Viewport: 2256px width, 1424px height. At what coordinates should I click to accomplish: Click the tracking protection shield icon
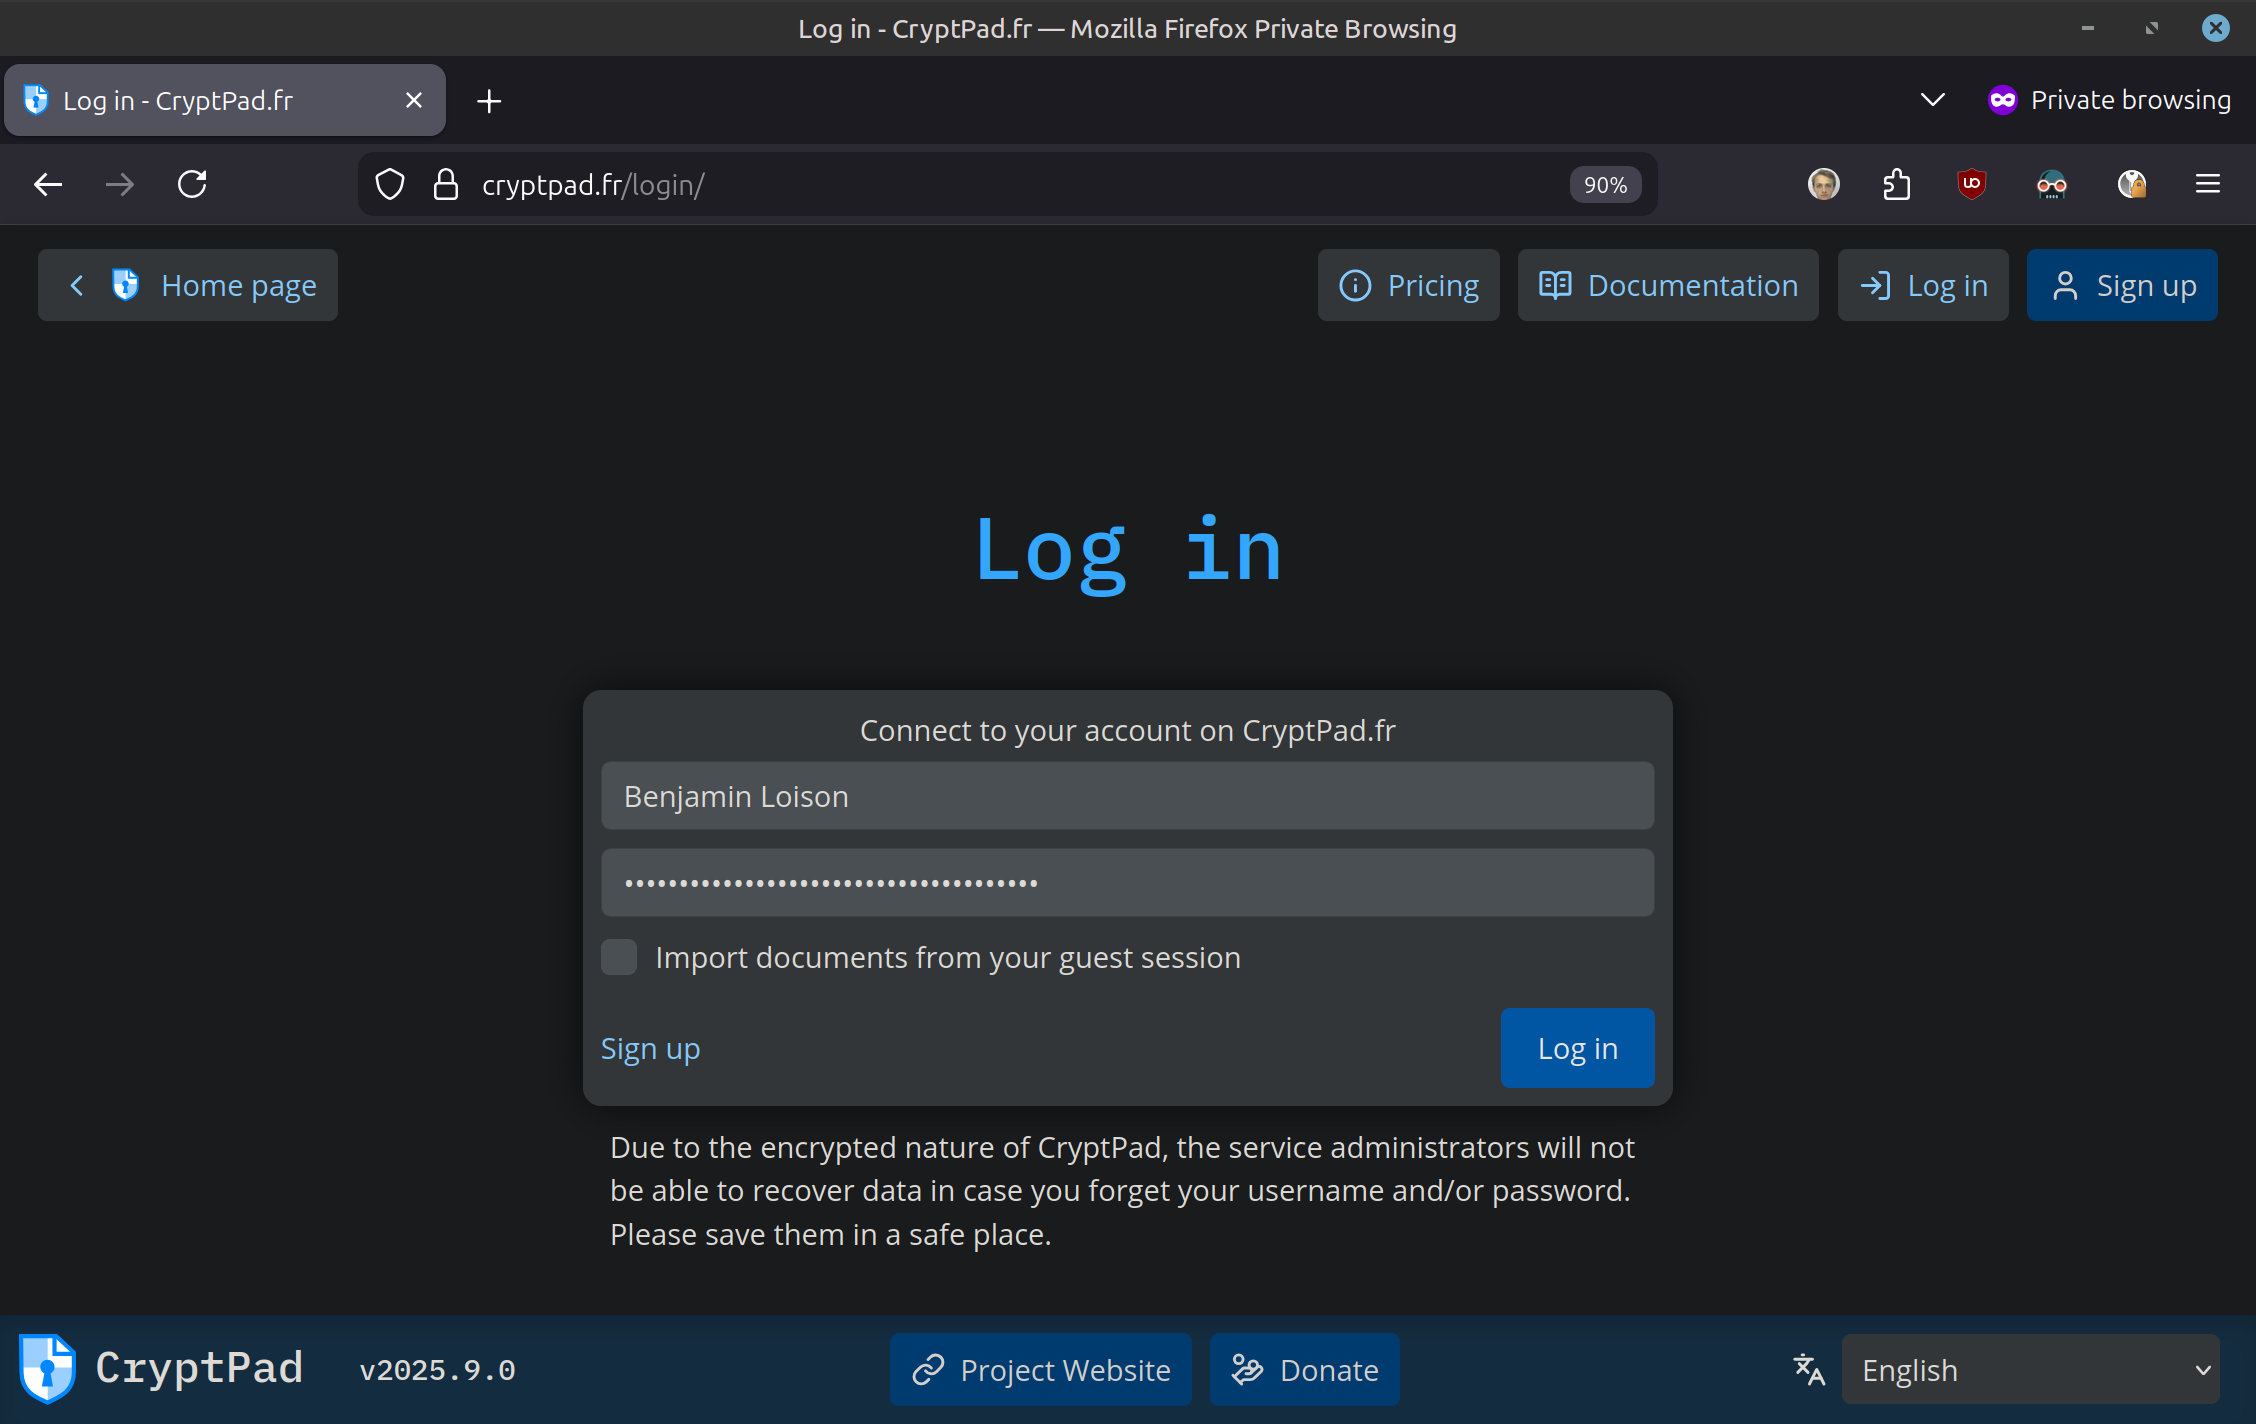pyautogui.click(x=390, y=184)
